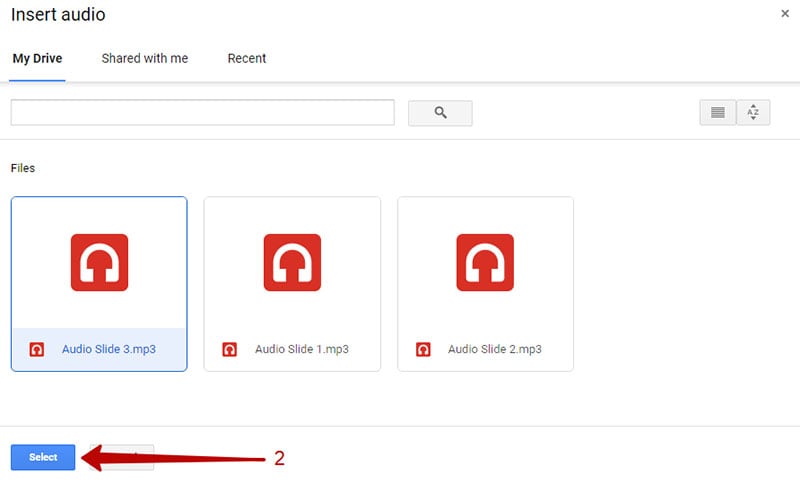The image size is (800, 483).
Task: Click the blue Select button
Action: tap(43, 457)
